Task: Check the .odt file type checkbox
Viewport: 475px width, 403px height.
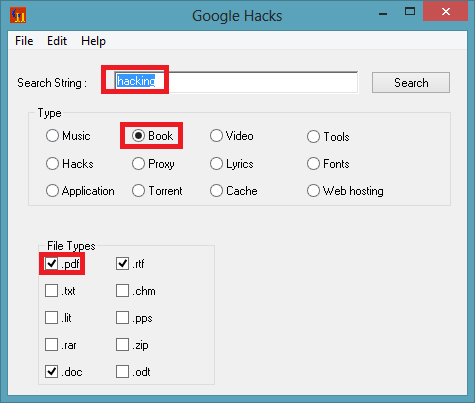Action: tap(122, 372)
